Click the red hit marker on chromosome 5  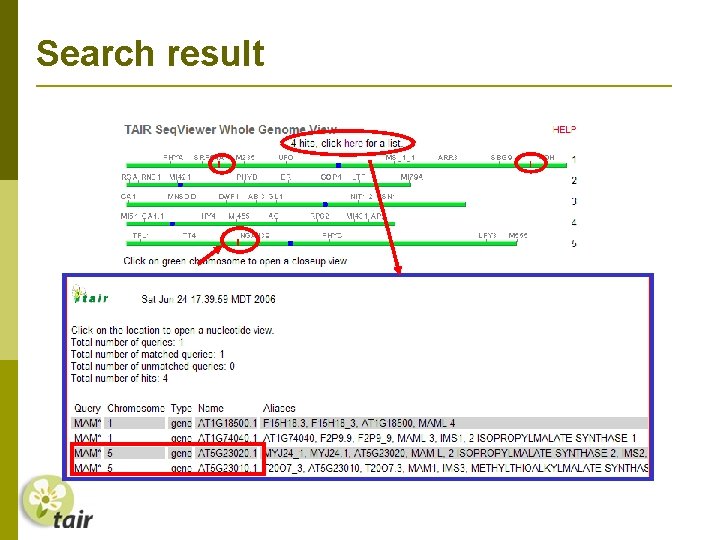(238, 242)
